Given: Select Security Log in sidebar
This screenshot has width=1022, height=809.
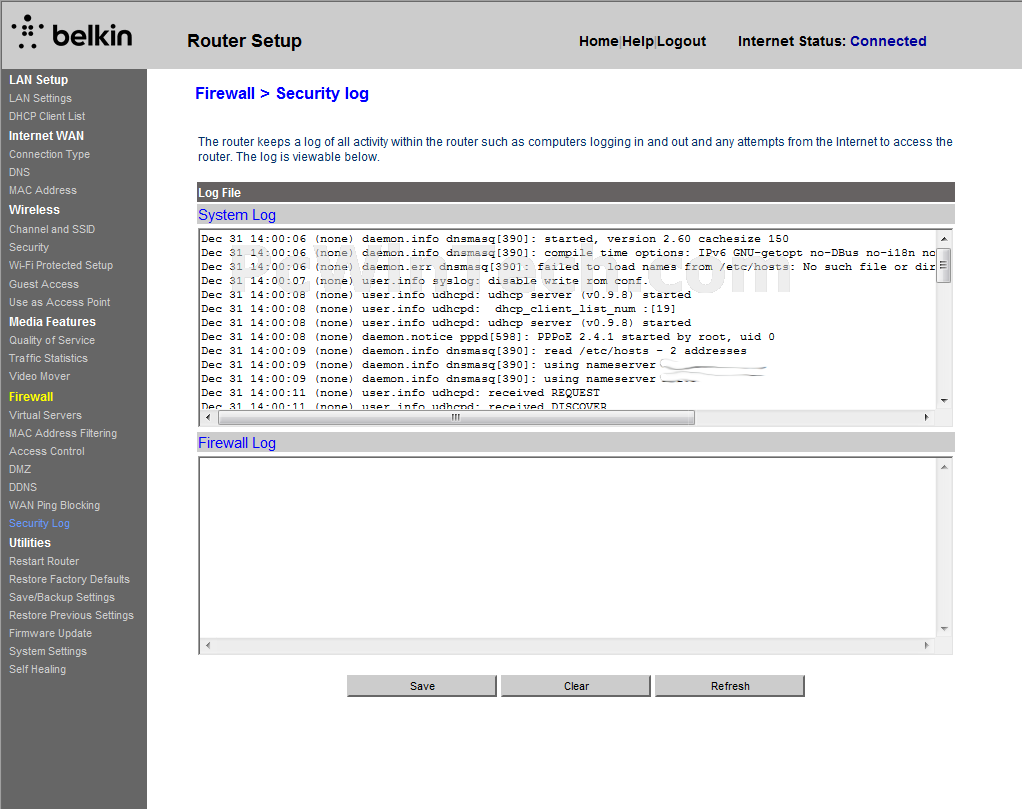Looking at the screenshot, I should (x=39, y=523).
